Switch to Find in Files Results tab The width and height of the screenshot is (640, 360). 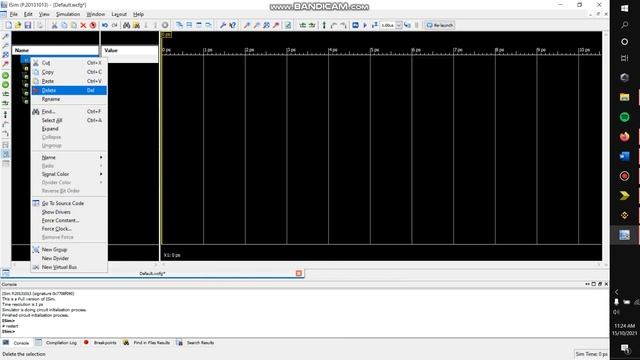coord(151,343)
